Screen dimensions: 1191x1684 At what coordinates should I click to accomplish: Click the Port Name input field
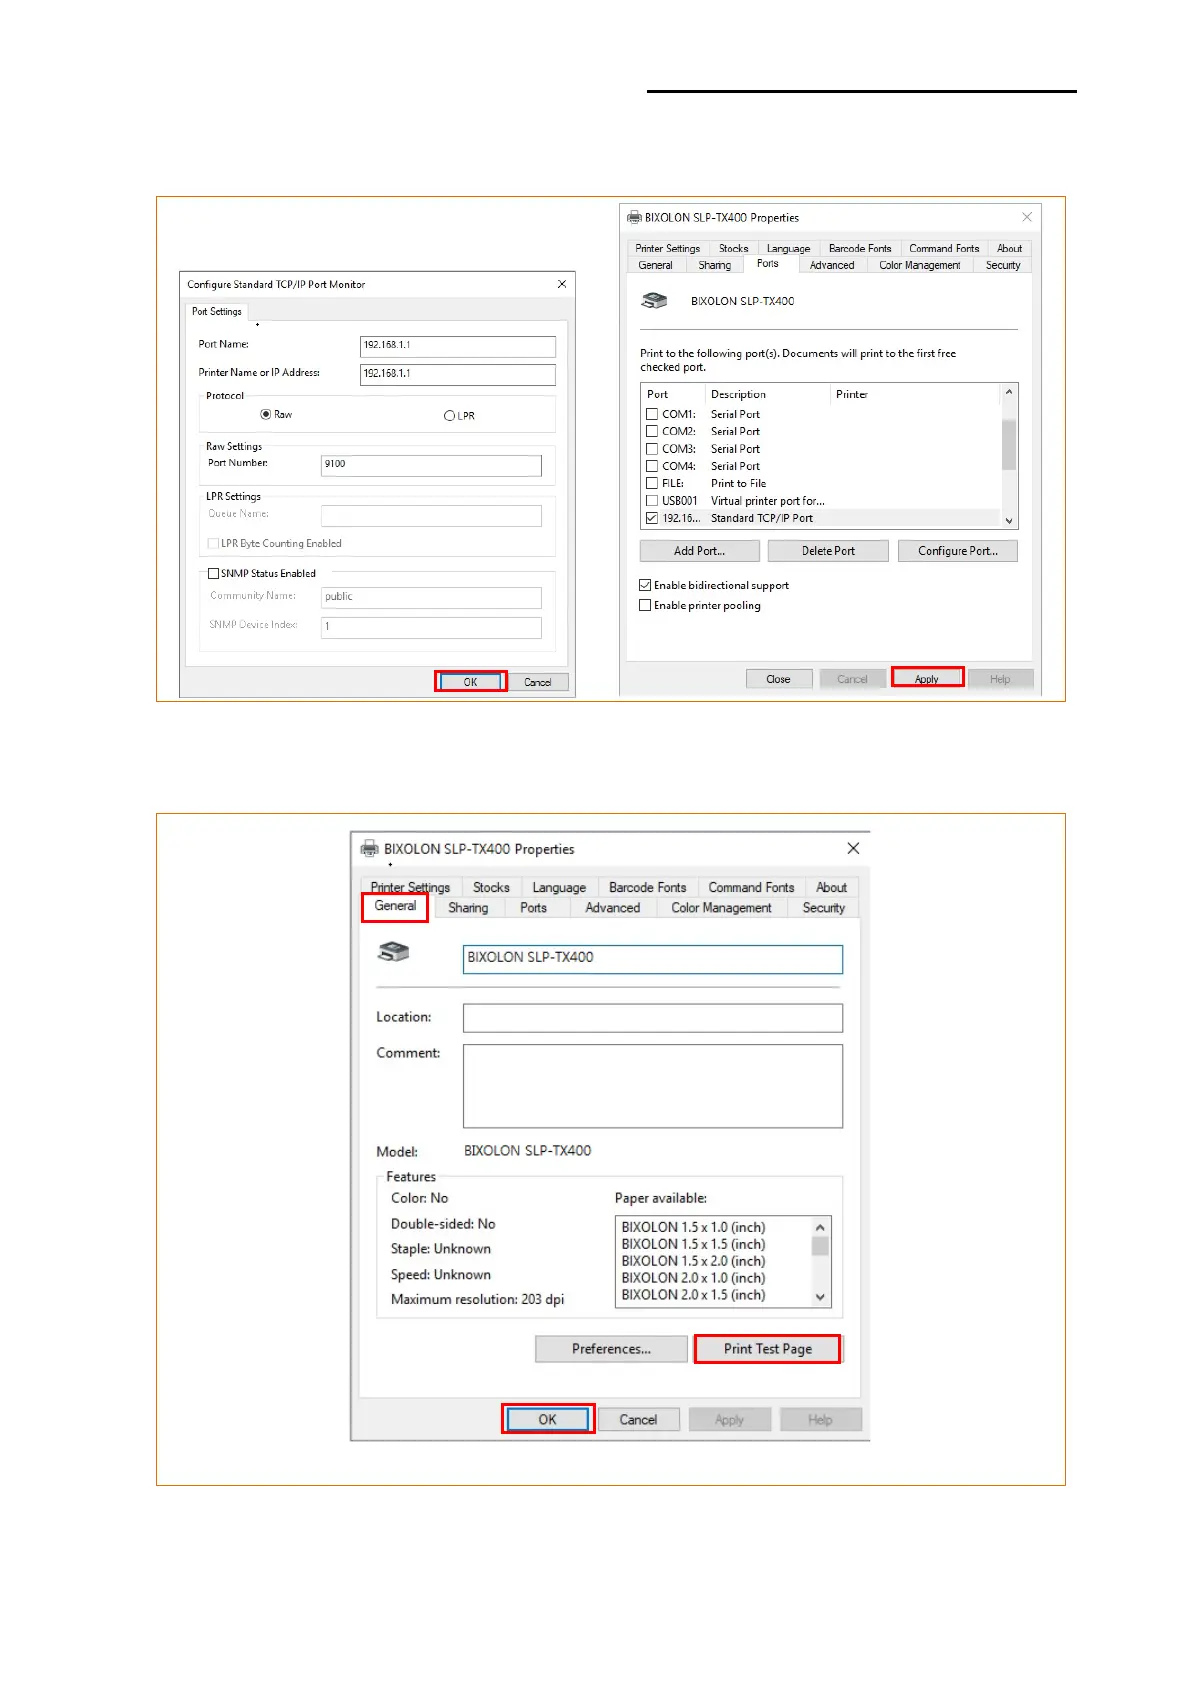[458, 346]
